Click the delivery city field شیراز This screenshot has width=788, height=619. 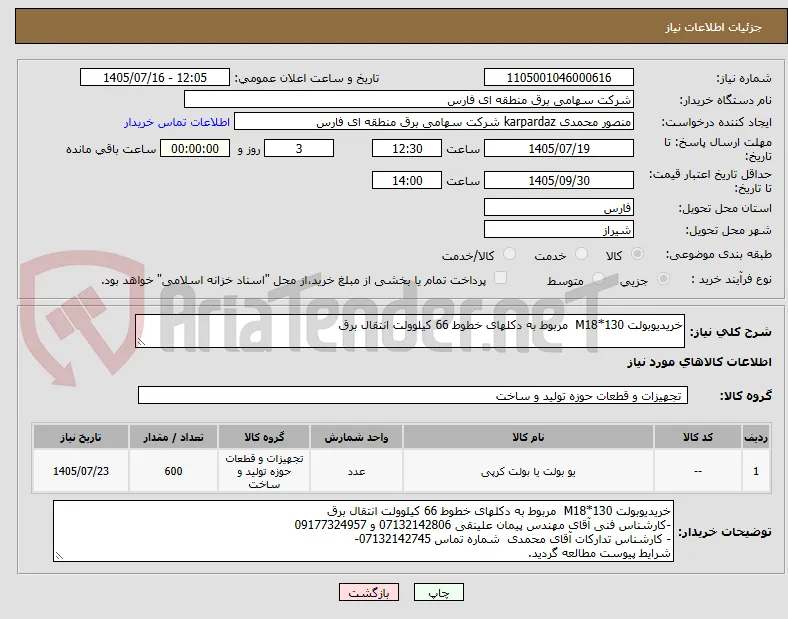tap(559, 229)
